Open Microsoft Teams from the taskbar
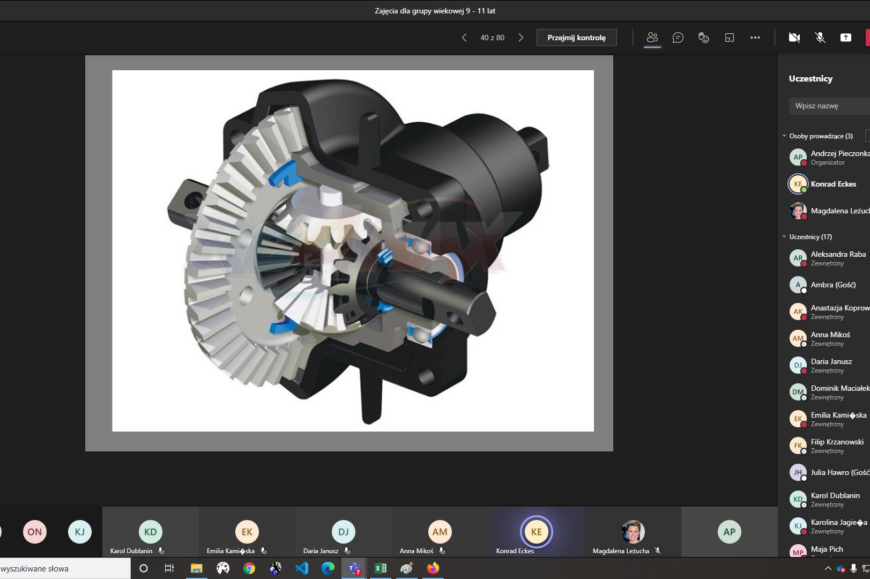The height and width of the screenshot is (579, 870). (x=354, y=568)
